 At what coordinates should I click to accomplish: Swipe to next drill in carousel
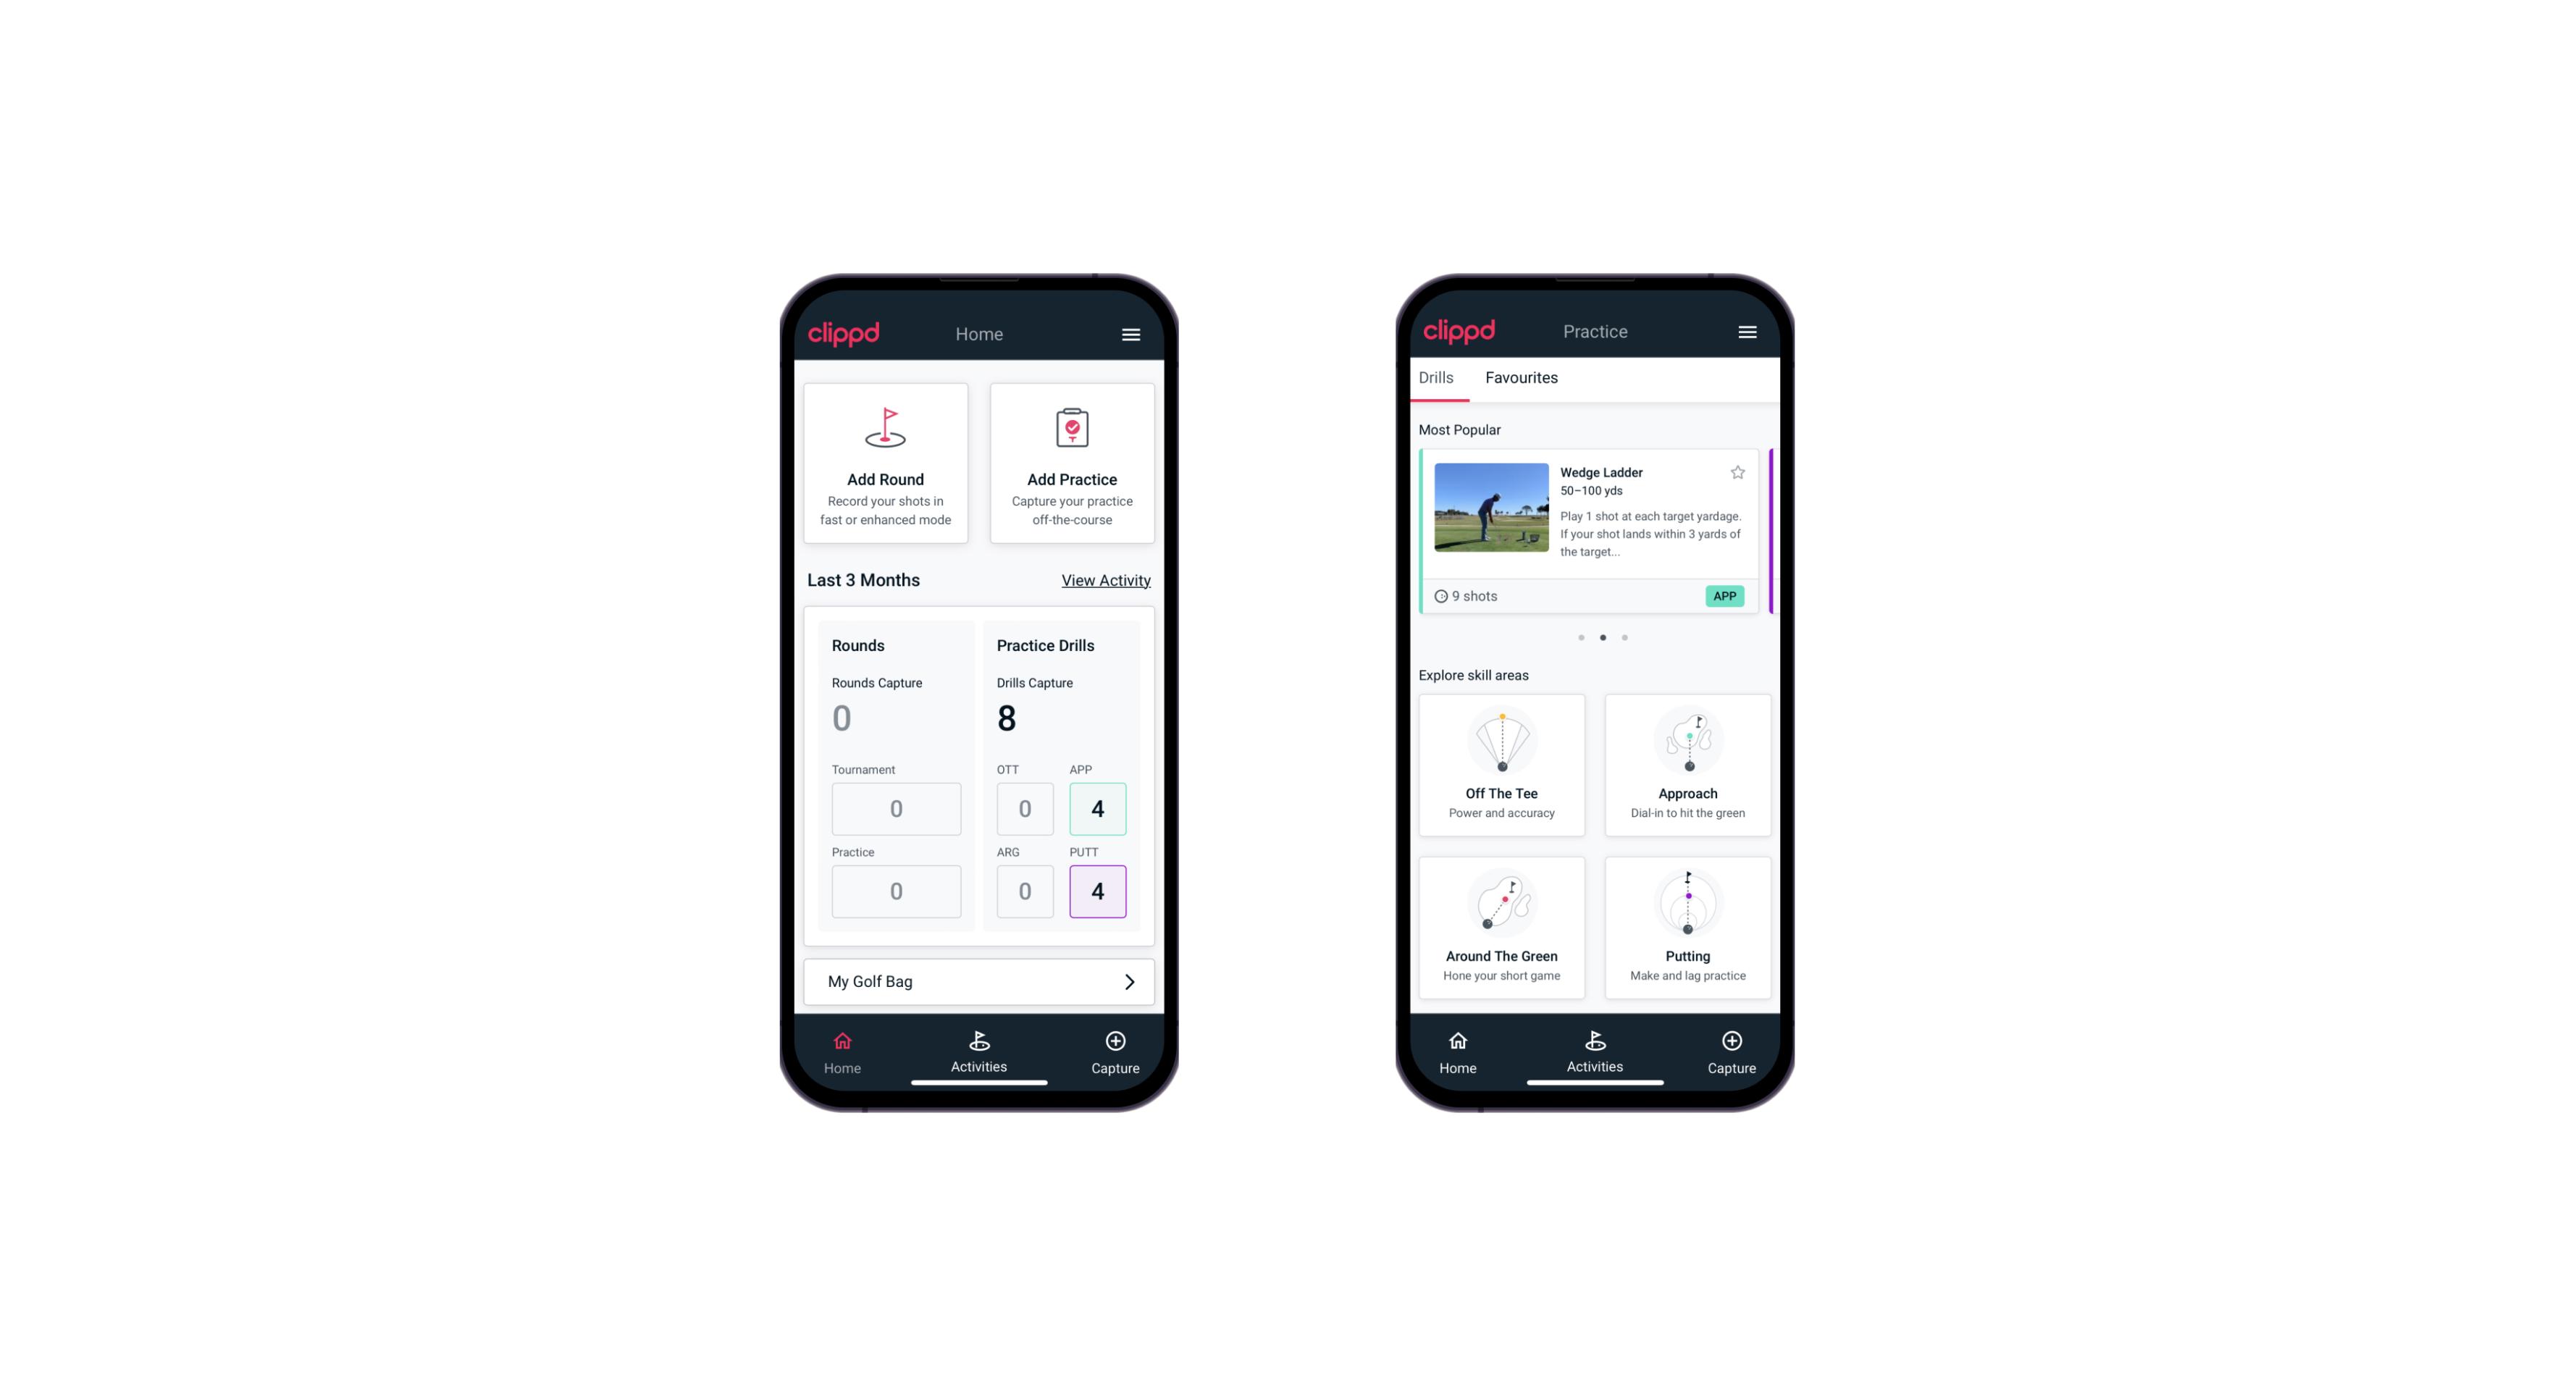[x=1624, y=637]
